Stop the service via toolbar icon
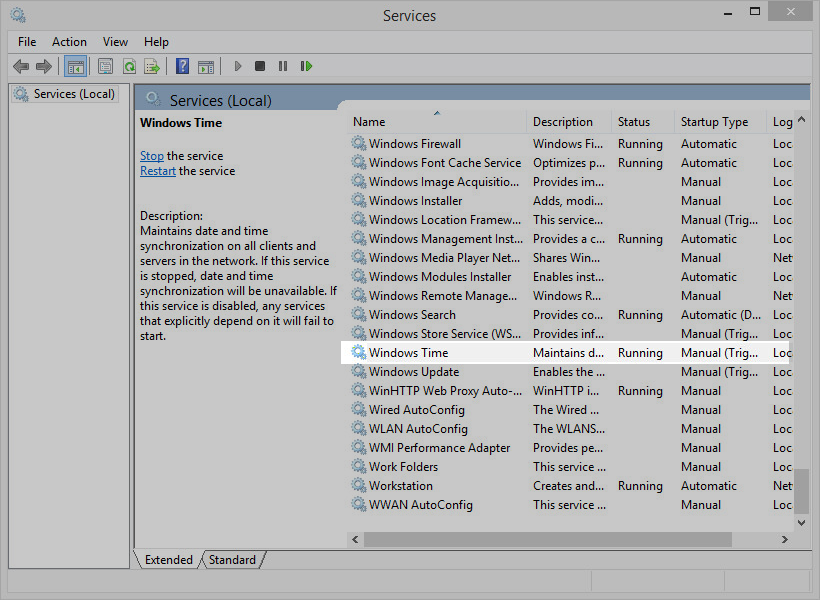This screenshot has height=600, width=820. click(259, 66)
